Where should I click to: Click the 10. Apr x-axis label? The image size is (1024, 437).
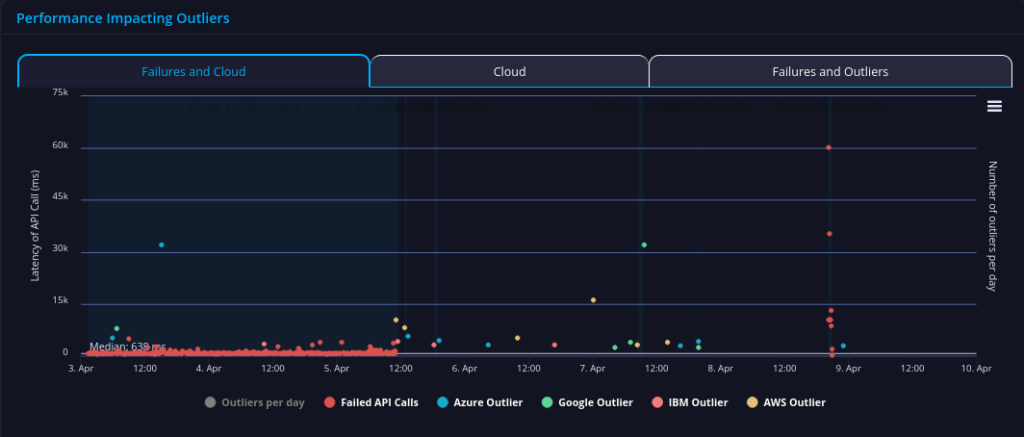(x=976, y=369)
